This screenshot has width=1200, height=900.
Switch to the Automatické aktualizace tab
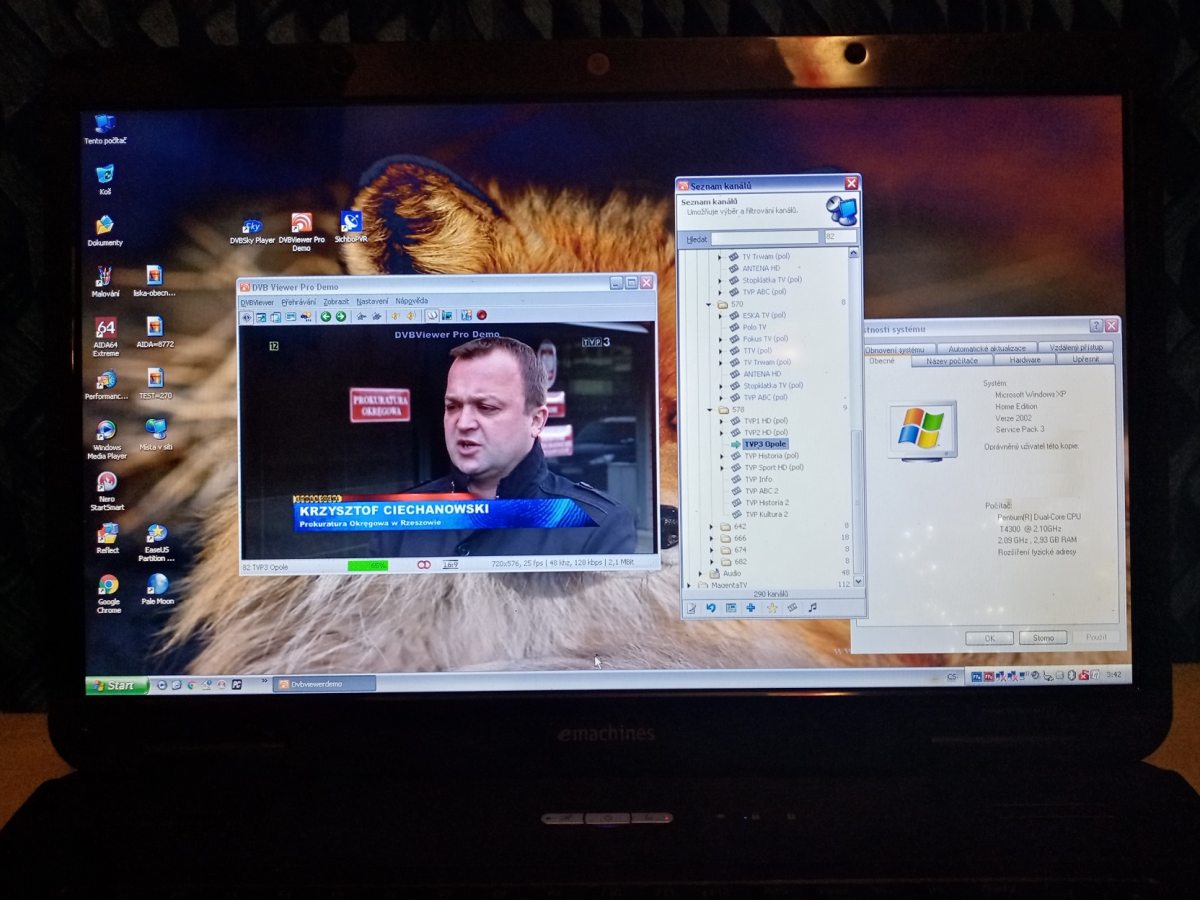pyautogui.click(x=987, y=348)
